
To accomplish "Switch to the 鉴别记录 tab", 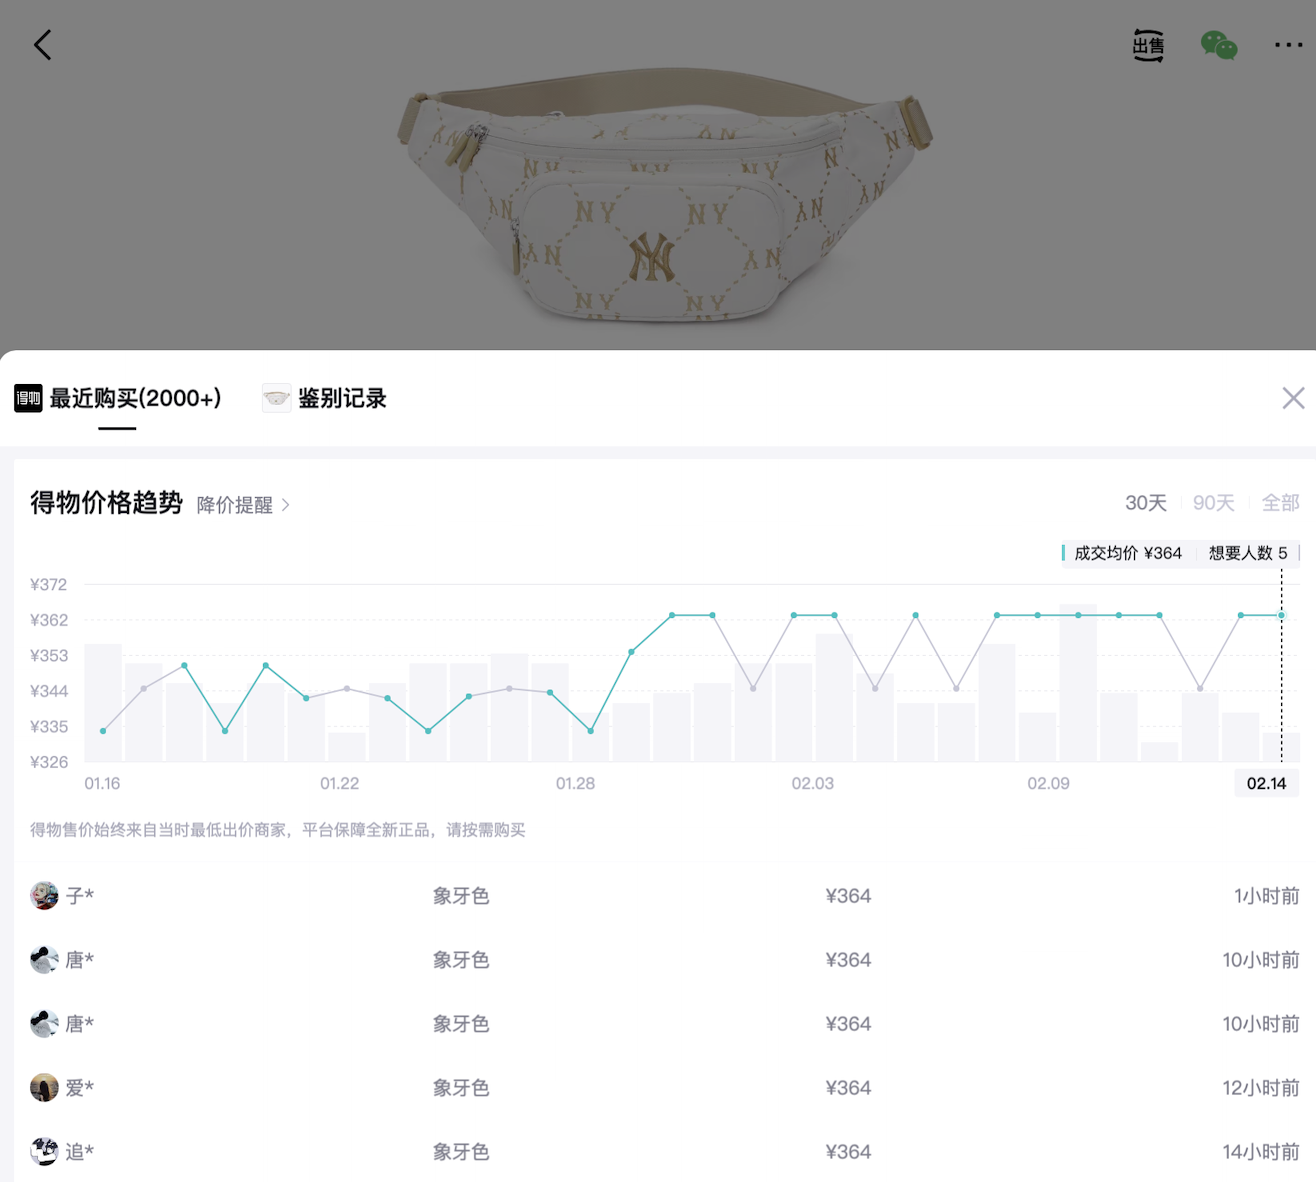I will (x=342, y=398).
